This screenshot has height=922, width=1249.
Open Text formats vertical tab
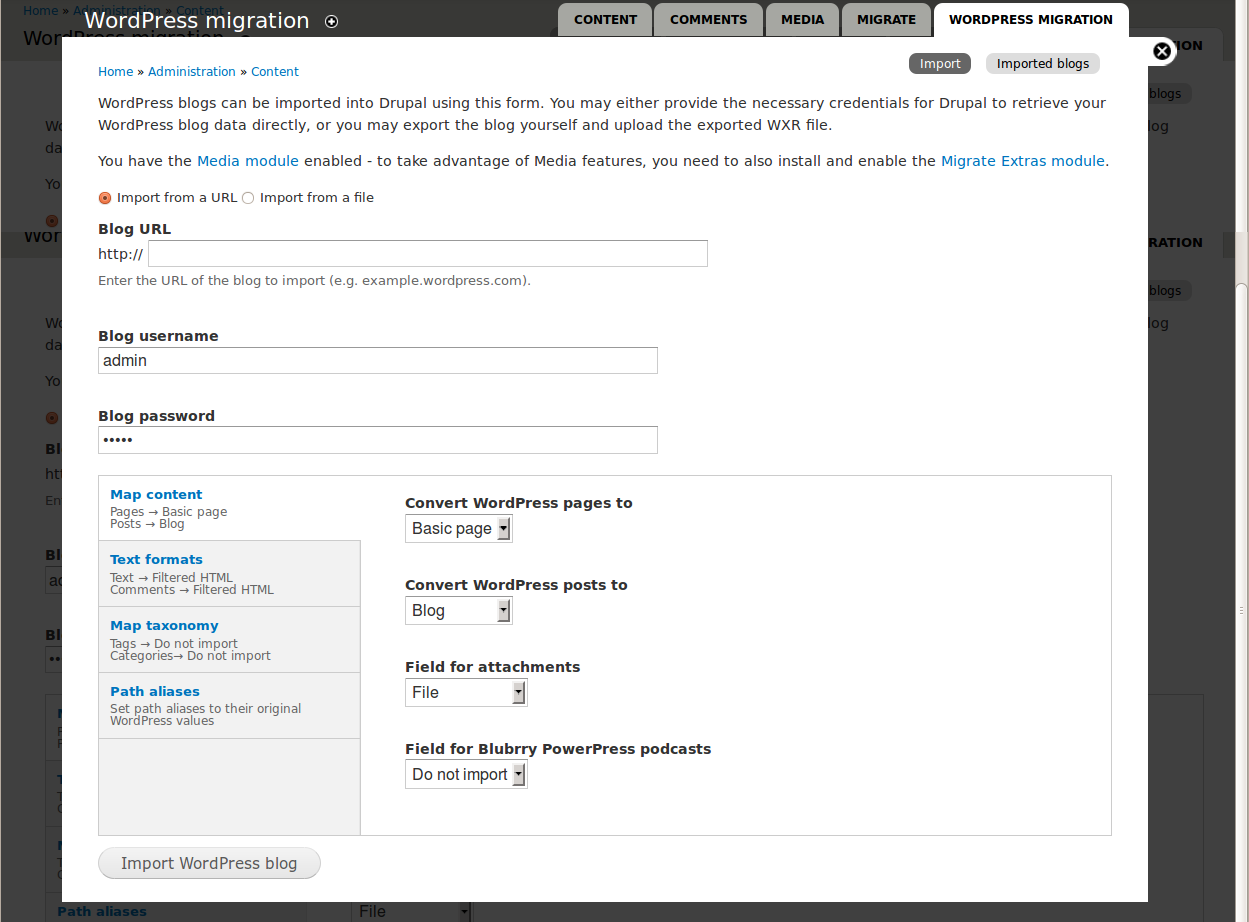pos(229,574)
